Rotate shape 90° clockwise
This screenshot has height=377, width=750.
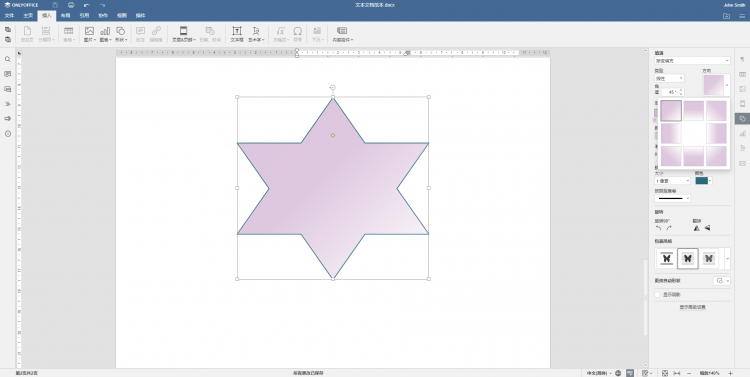point(669,228)
